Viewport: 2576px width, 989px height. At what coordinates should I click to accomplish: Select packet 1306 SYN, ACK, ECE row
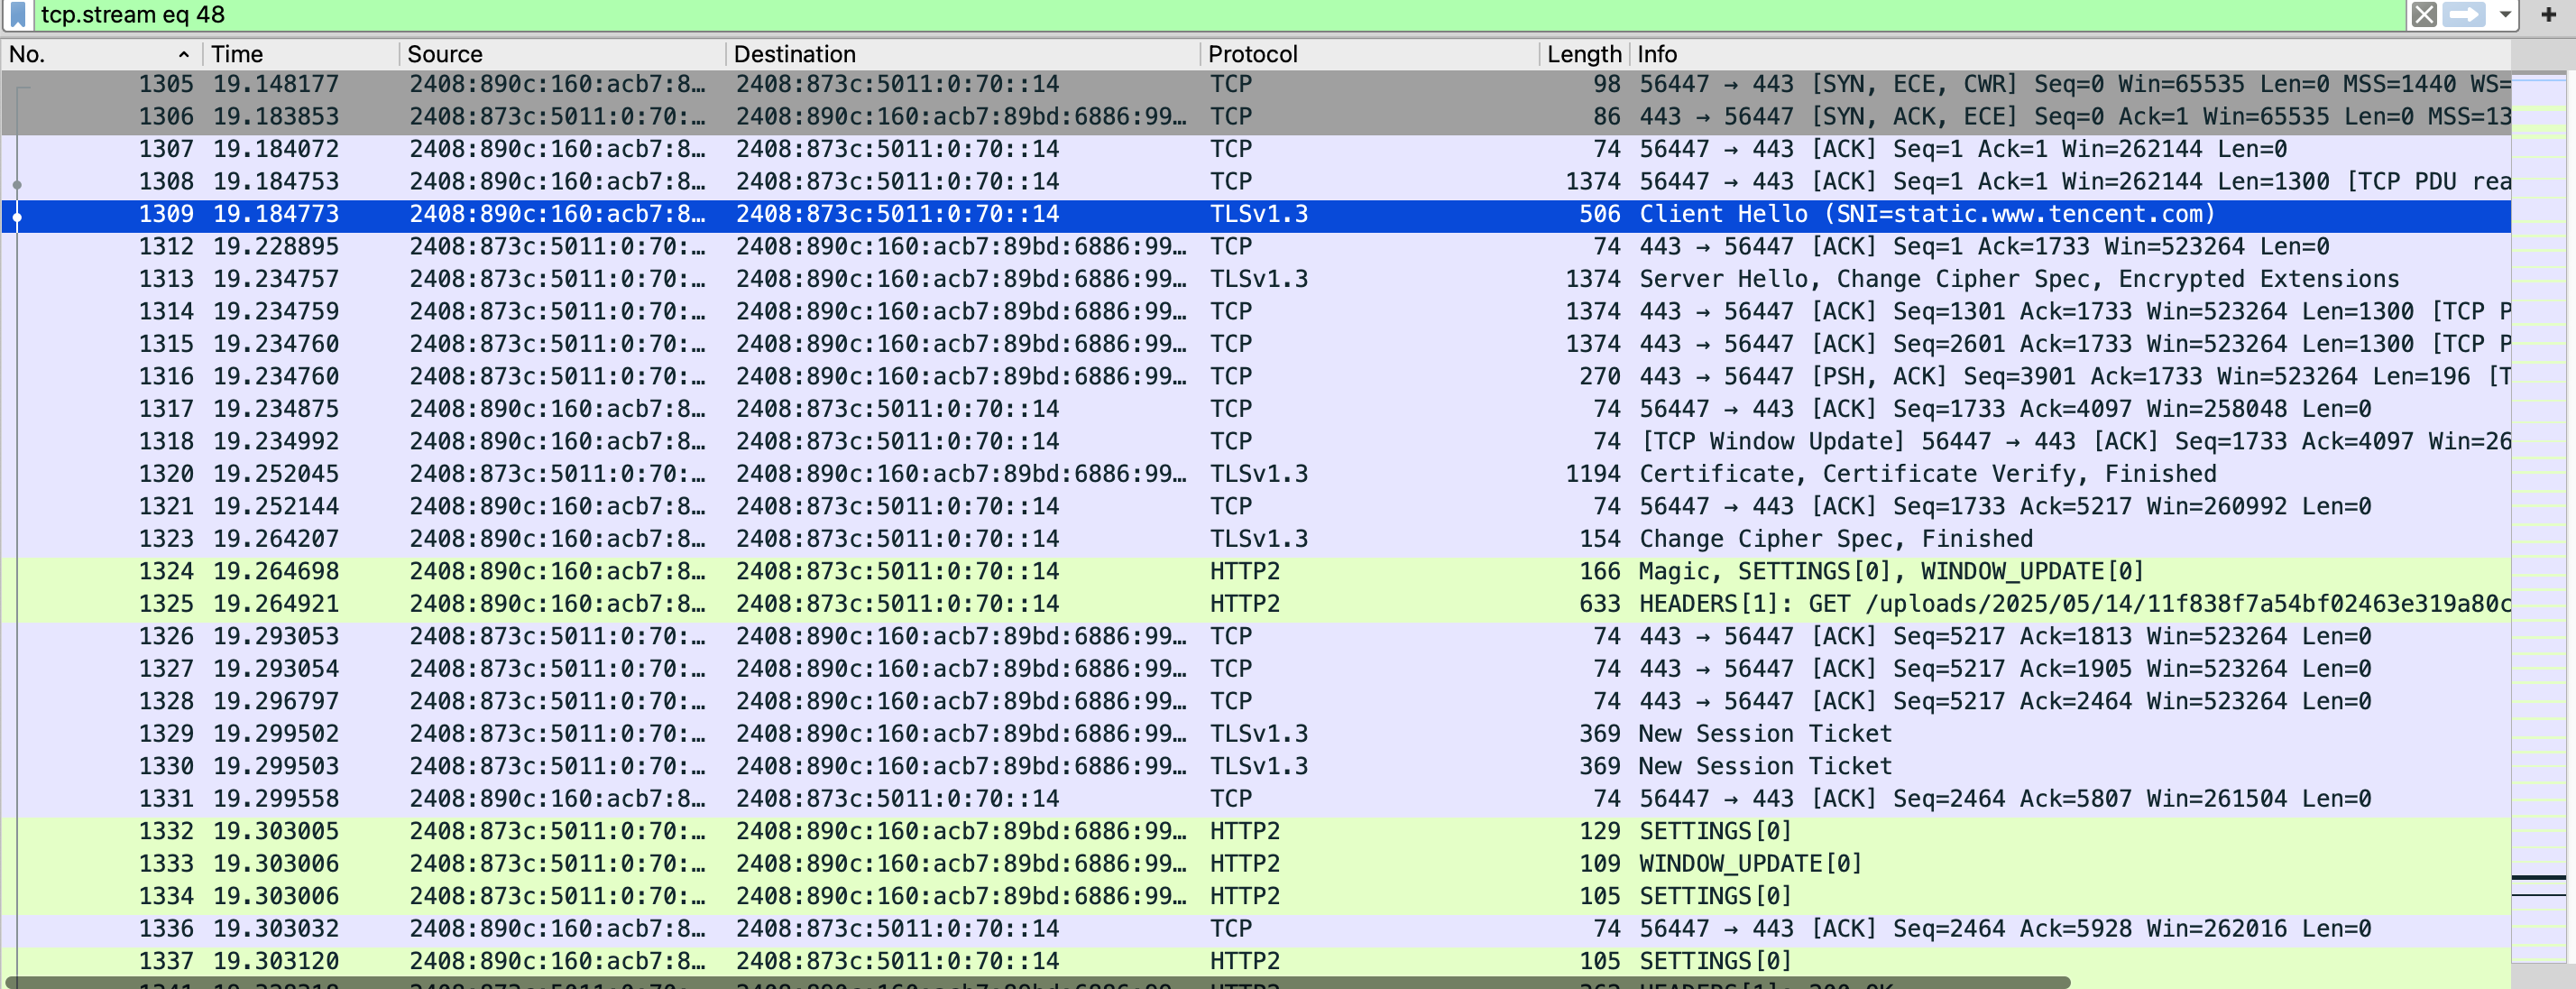(1256, 118)
